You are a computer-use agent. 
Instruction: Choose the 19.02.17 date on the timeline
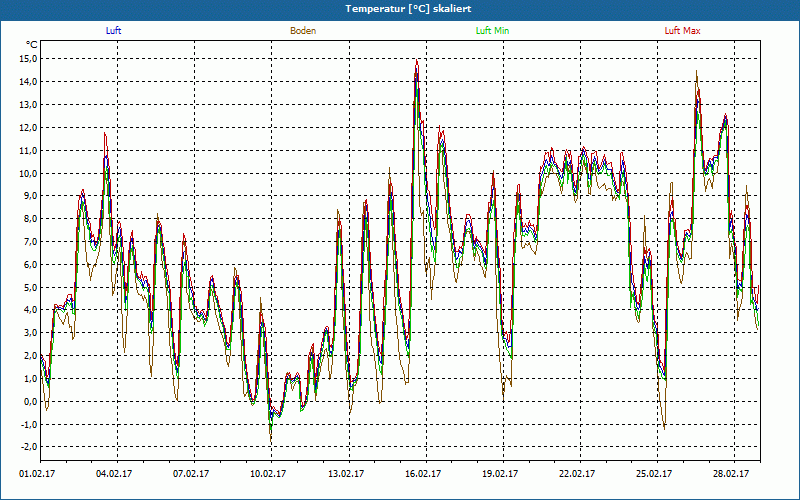pos(499,475)
